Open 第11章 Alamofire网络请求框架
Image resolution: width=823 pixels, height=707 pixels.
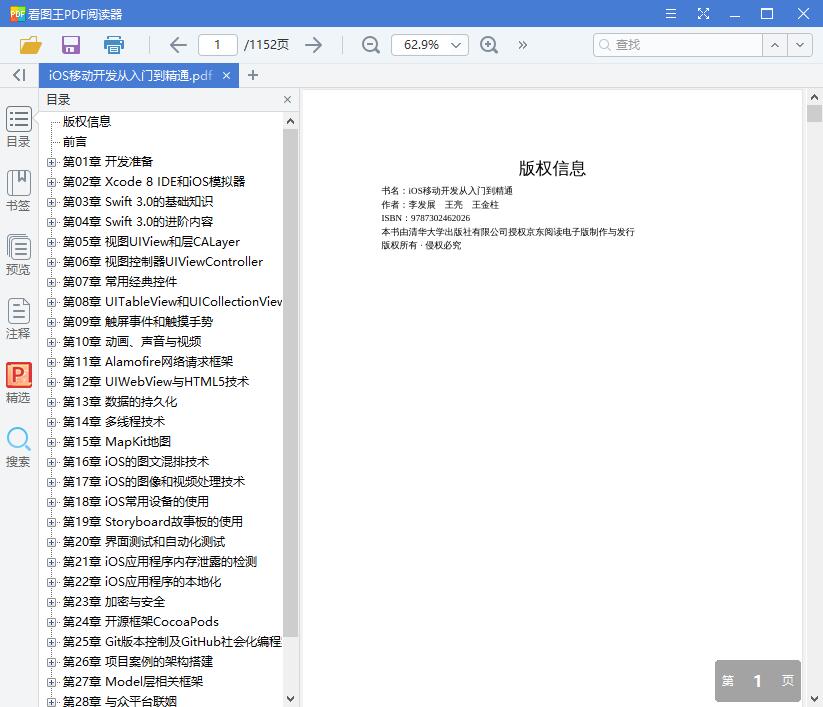coord(148,362)
